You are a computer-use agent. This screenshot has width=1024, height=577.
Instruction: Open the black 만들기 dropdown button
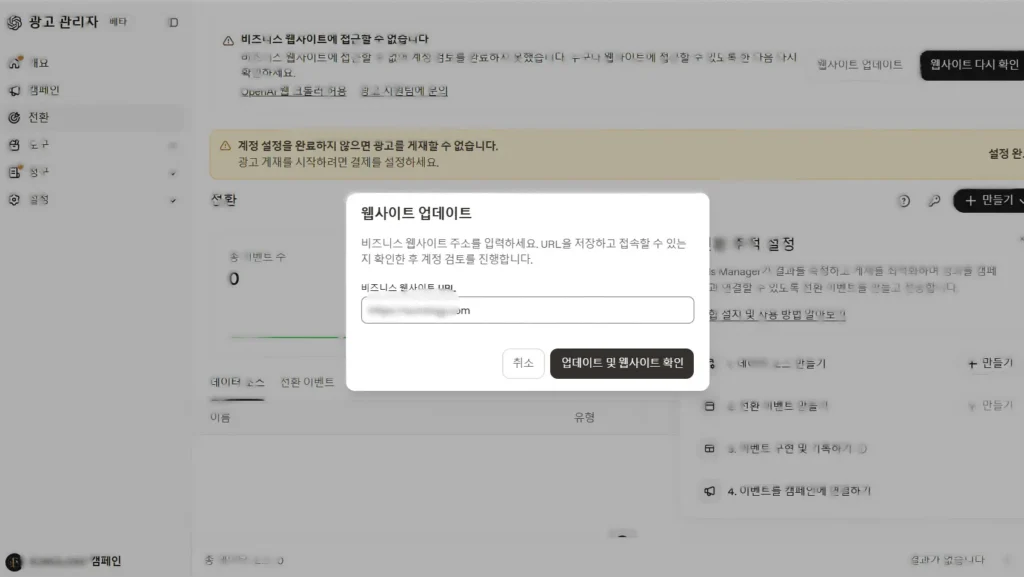click(x=989, y=200)
